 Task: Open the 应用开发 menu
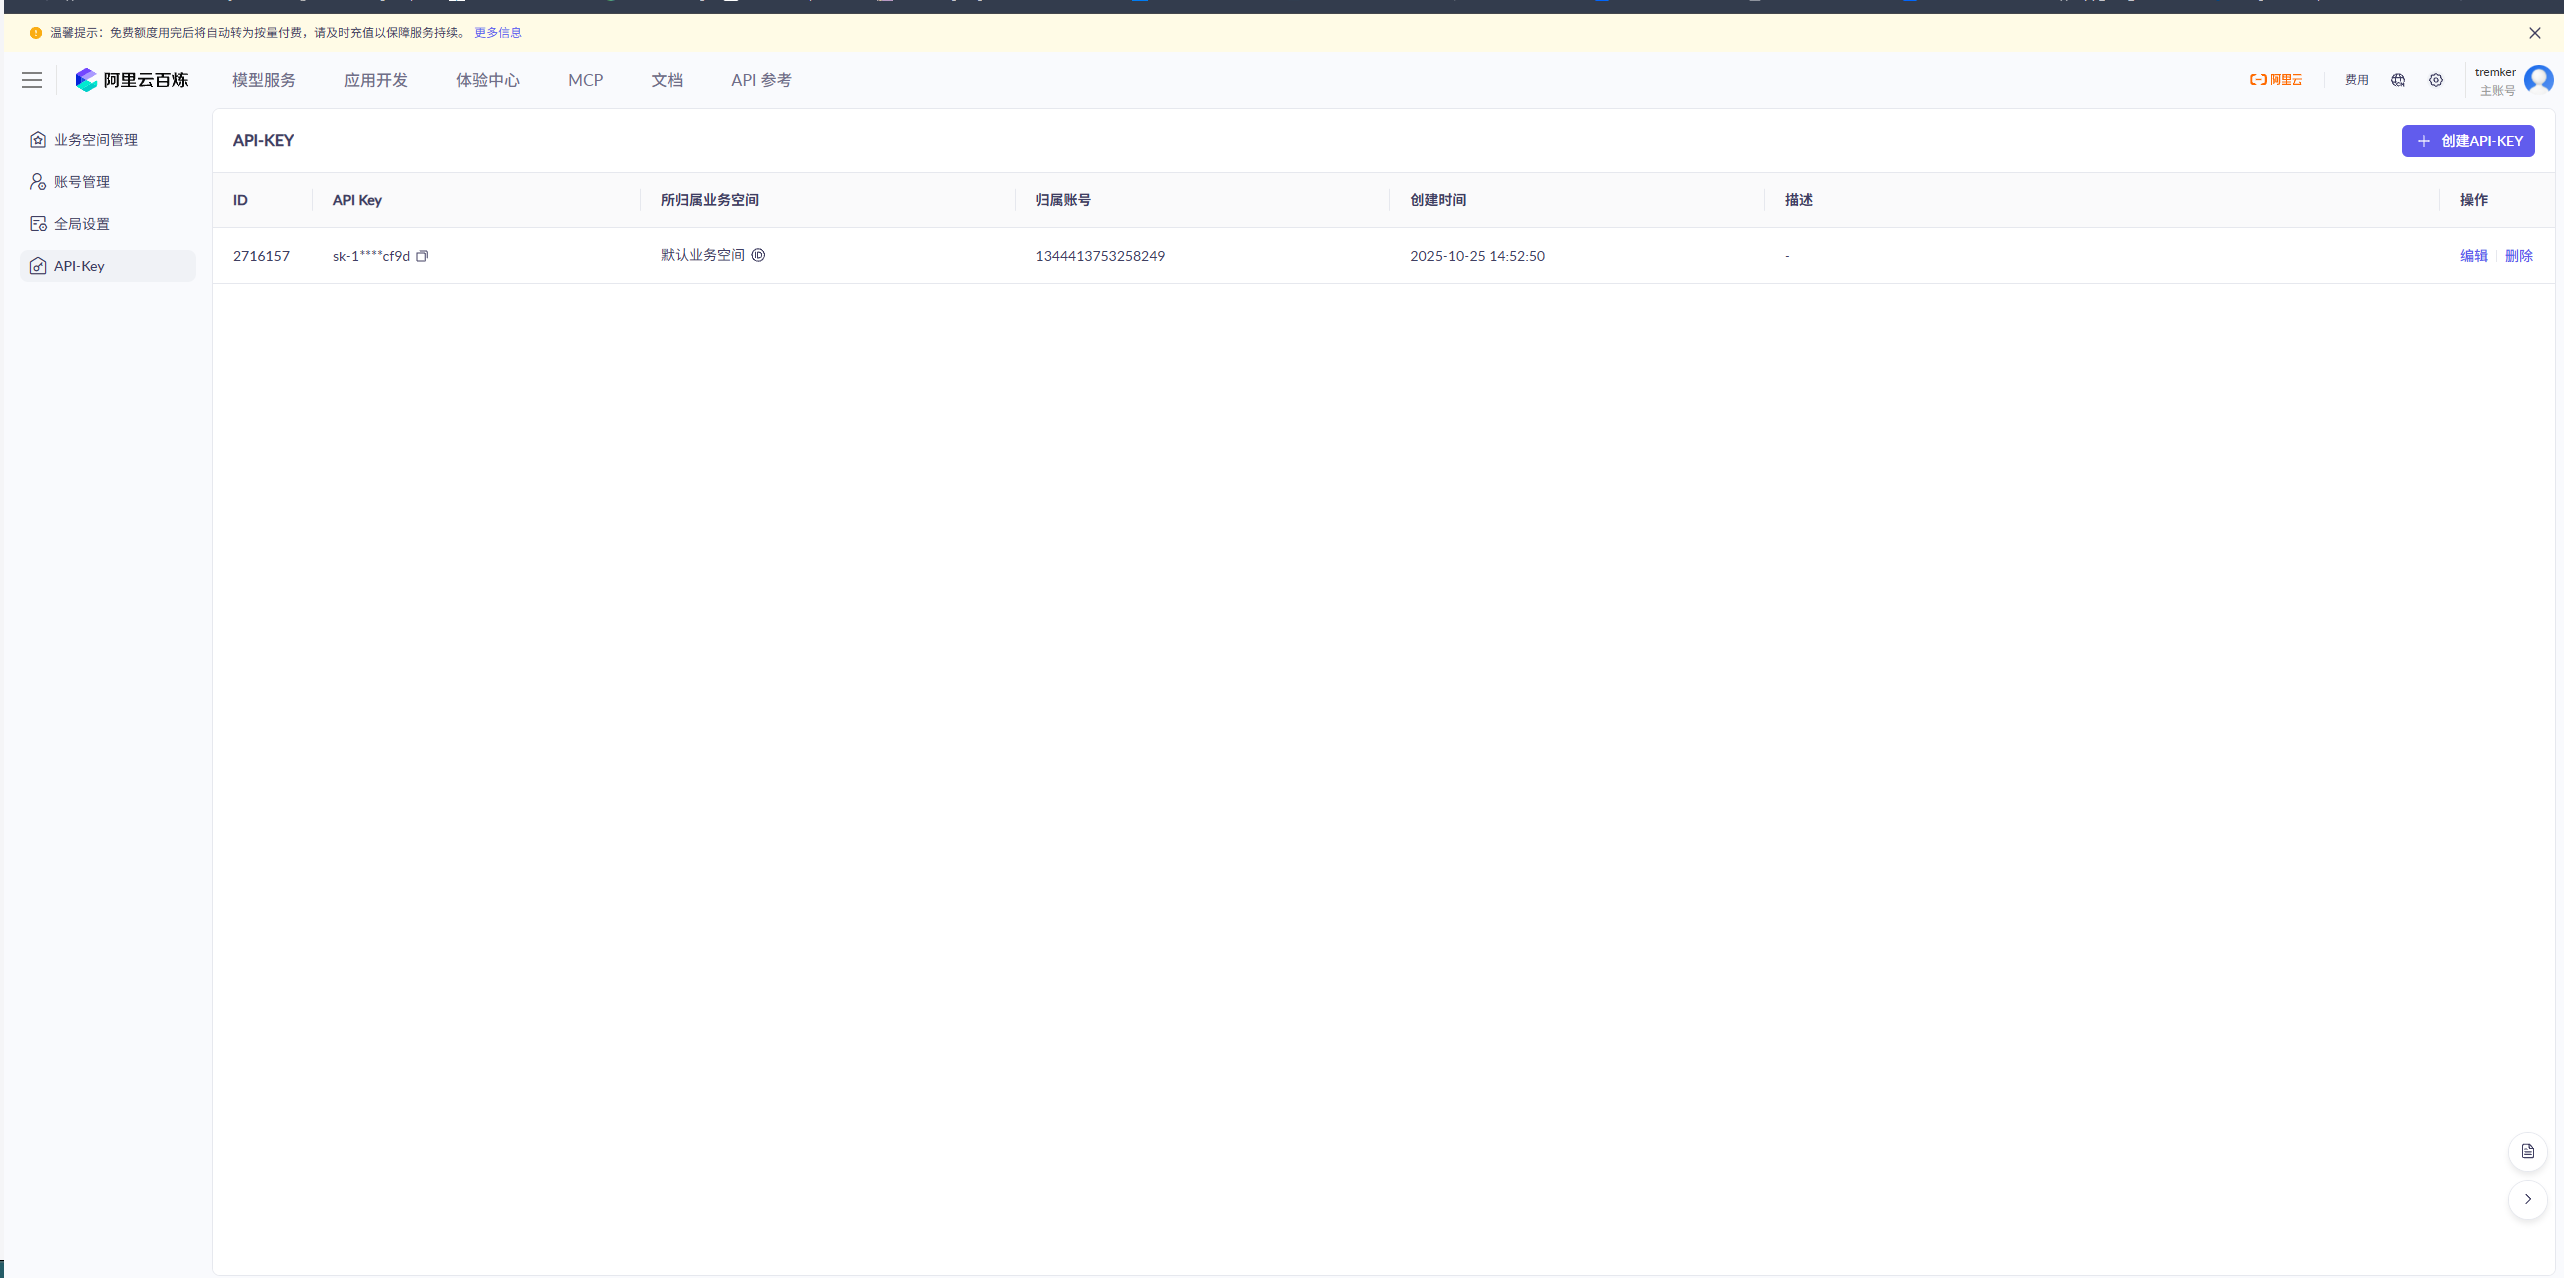pyautogui.click(x=376, y=80)
